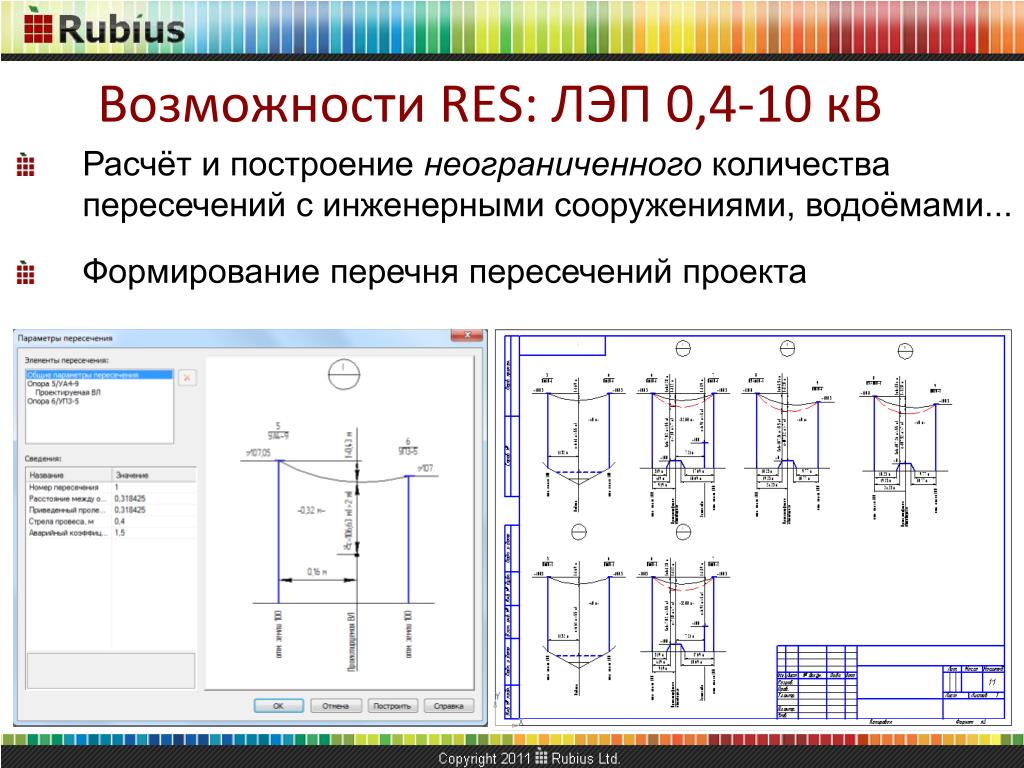
Task: Click the crossing number circle in preview
Action: click(x=344, y=374)
